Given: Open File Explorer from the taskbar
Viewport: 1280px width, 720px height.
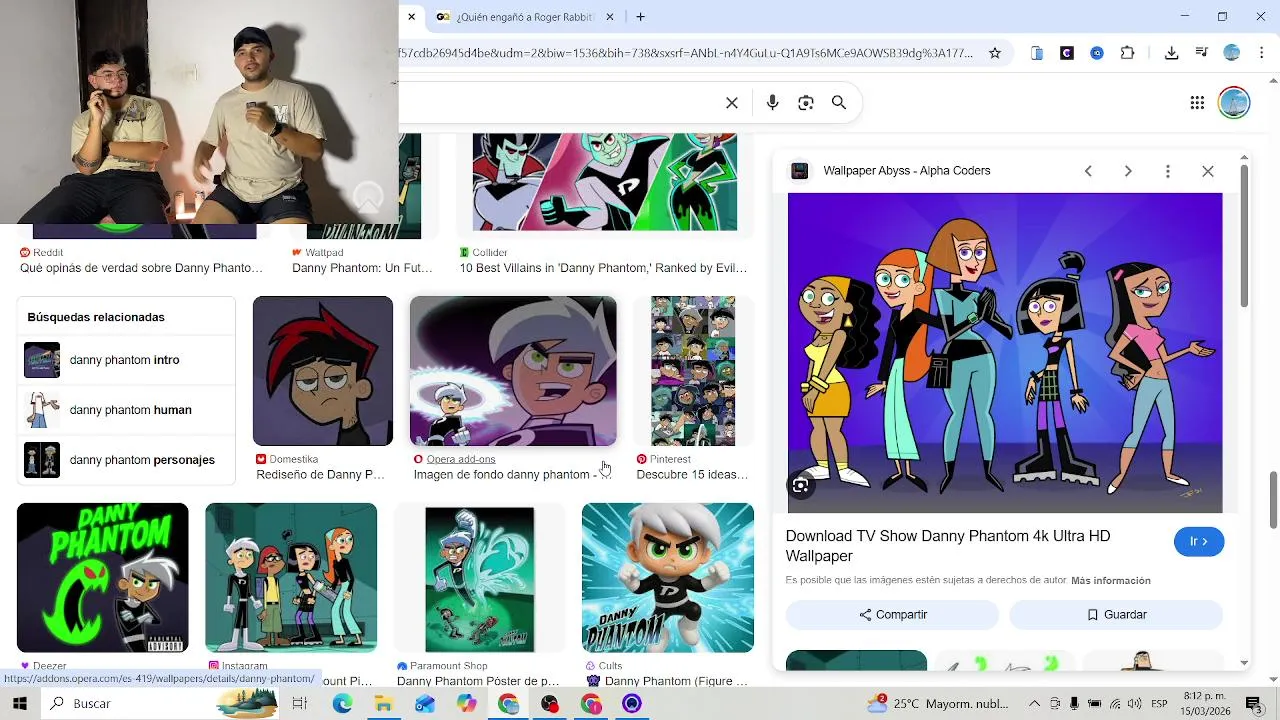Looking at the screenshot, I should 383,704.
